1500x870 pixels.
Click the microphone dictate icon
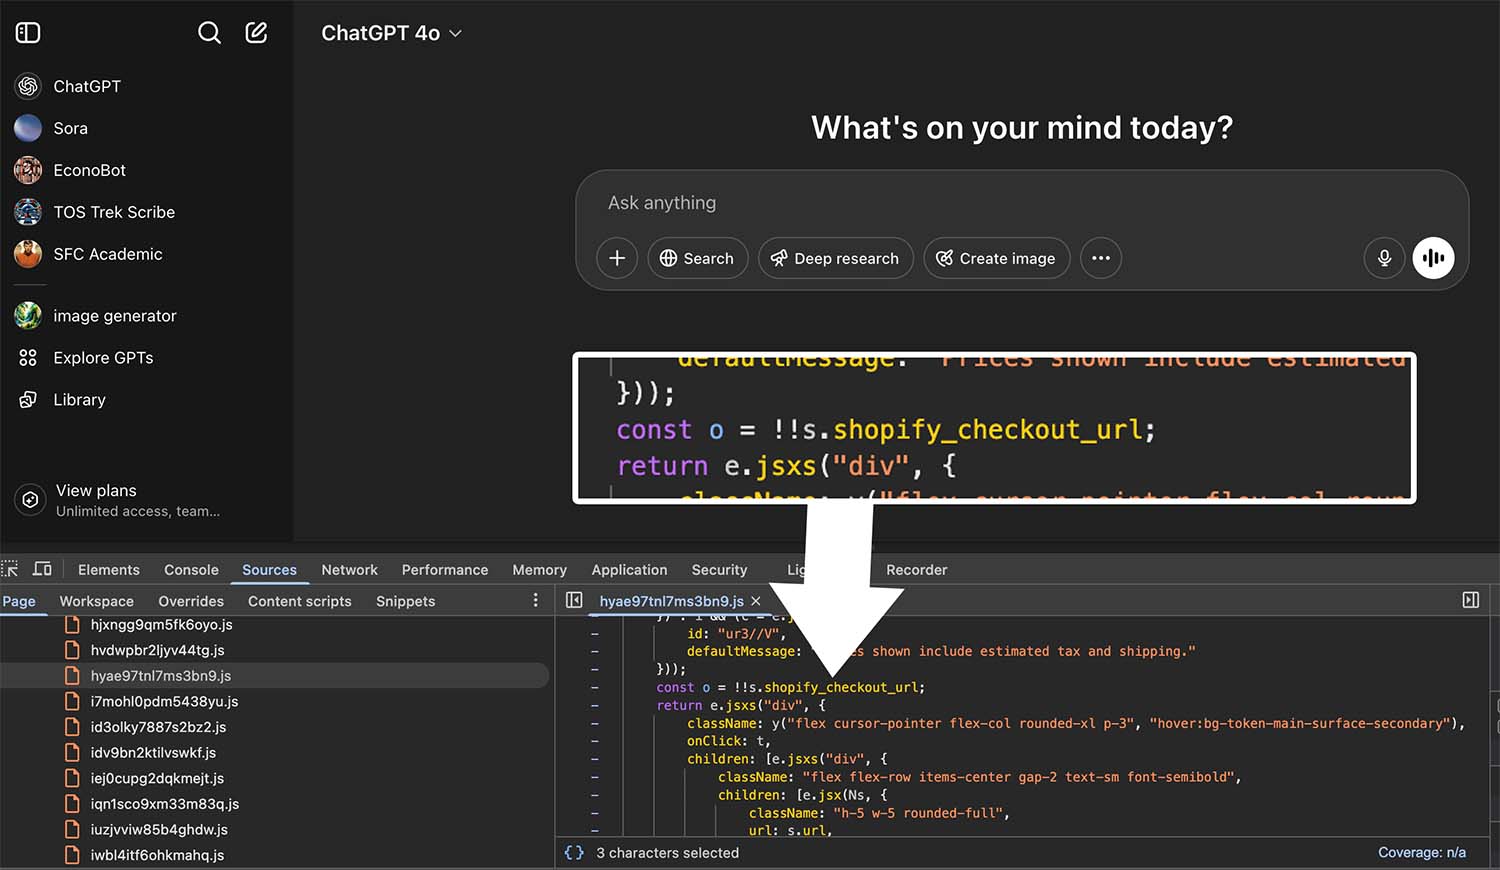(1384, 258)
